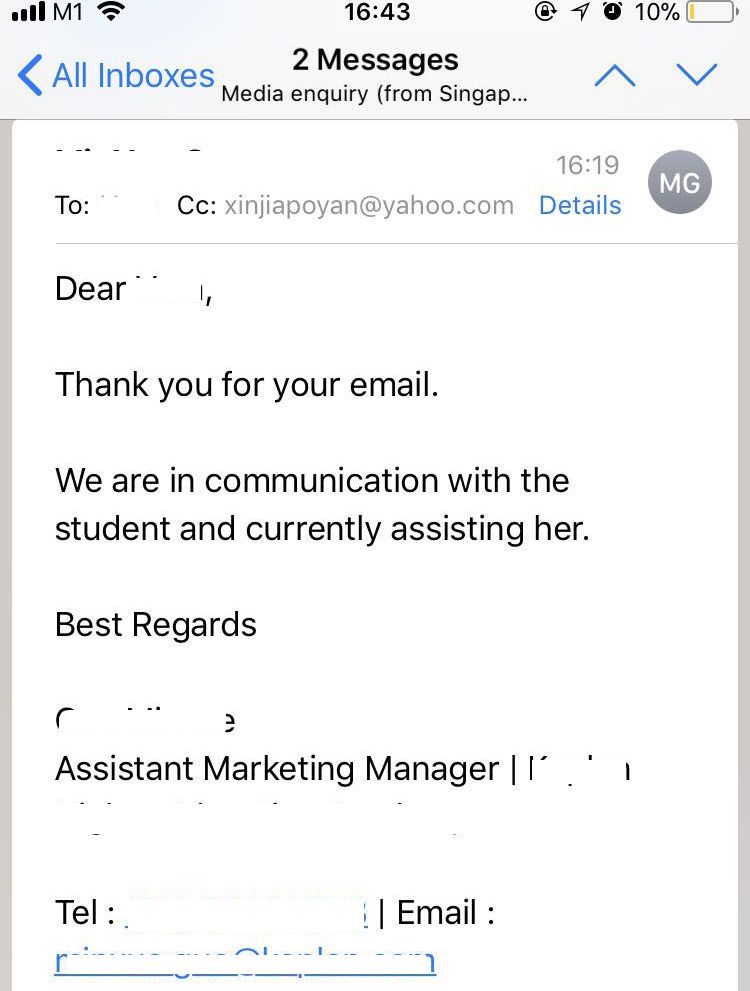
Task: Tap the M1 carrier label
Action: pyautogui.click(x=67, y=13)
